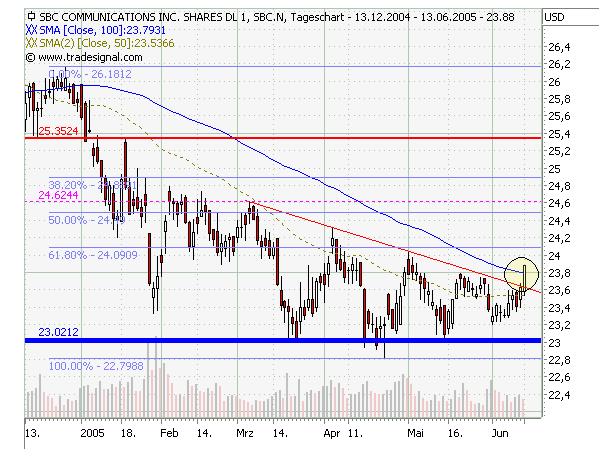This screenshot has width=600, height=450.
Task: Click the yellow highlight circle on the breakout candle
Action: coord(523,271)
